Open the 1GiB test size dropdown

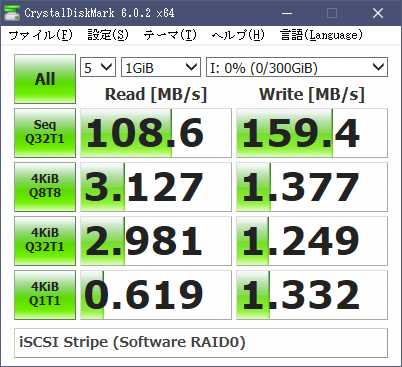(x=161, y=67)
